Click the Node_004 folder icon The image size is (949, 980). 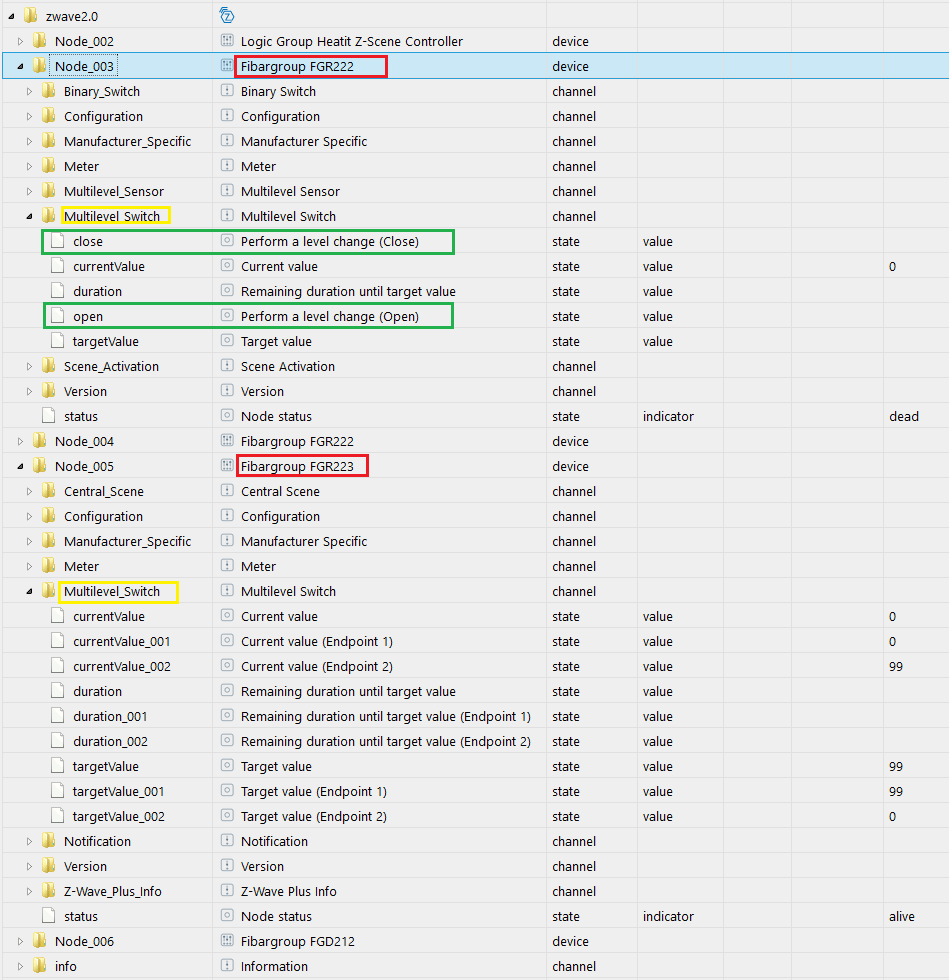[39, 441]
